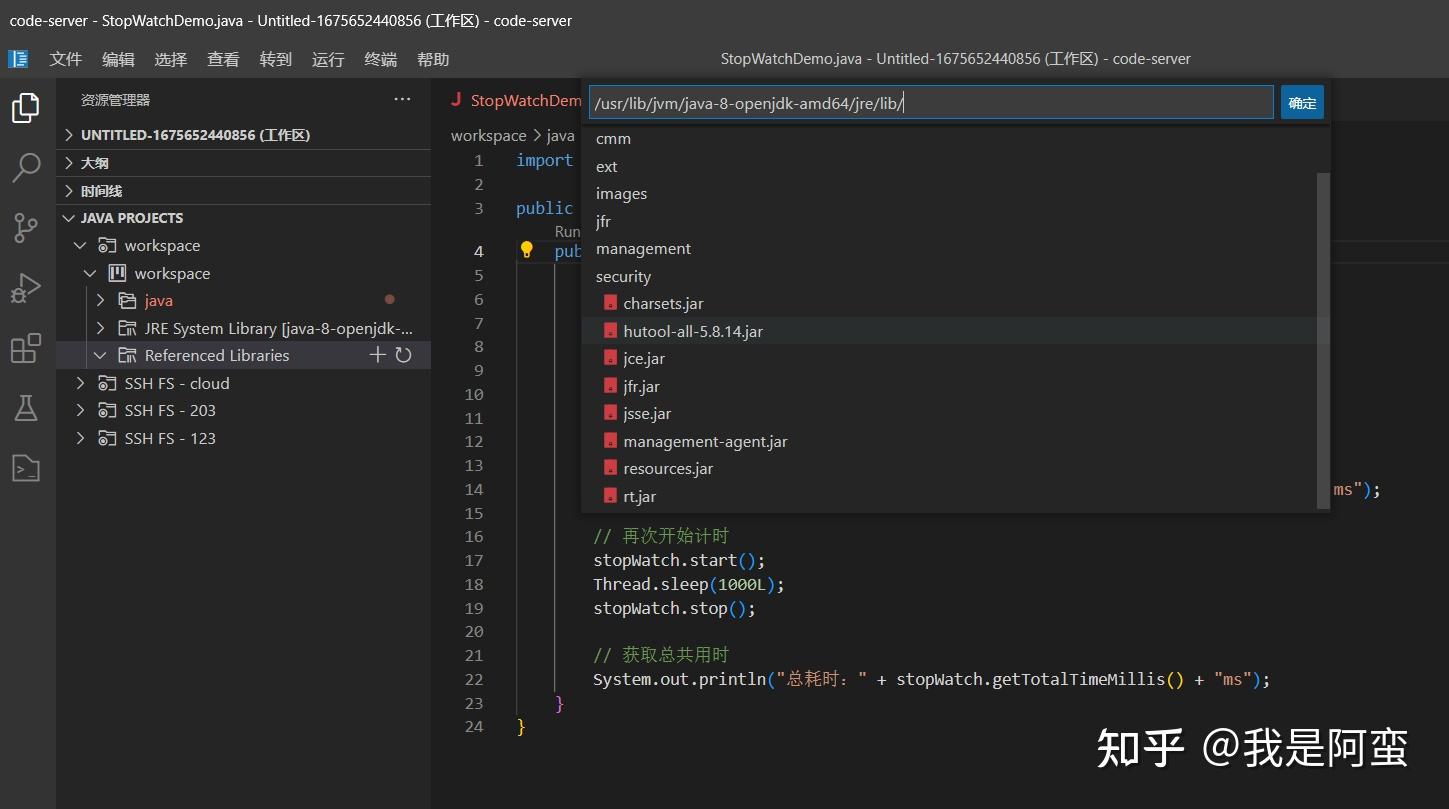Click the file picker list scrollbar
Image resolution: width=1449 pixels, height=809 pixels.
point(1324,340)
